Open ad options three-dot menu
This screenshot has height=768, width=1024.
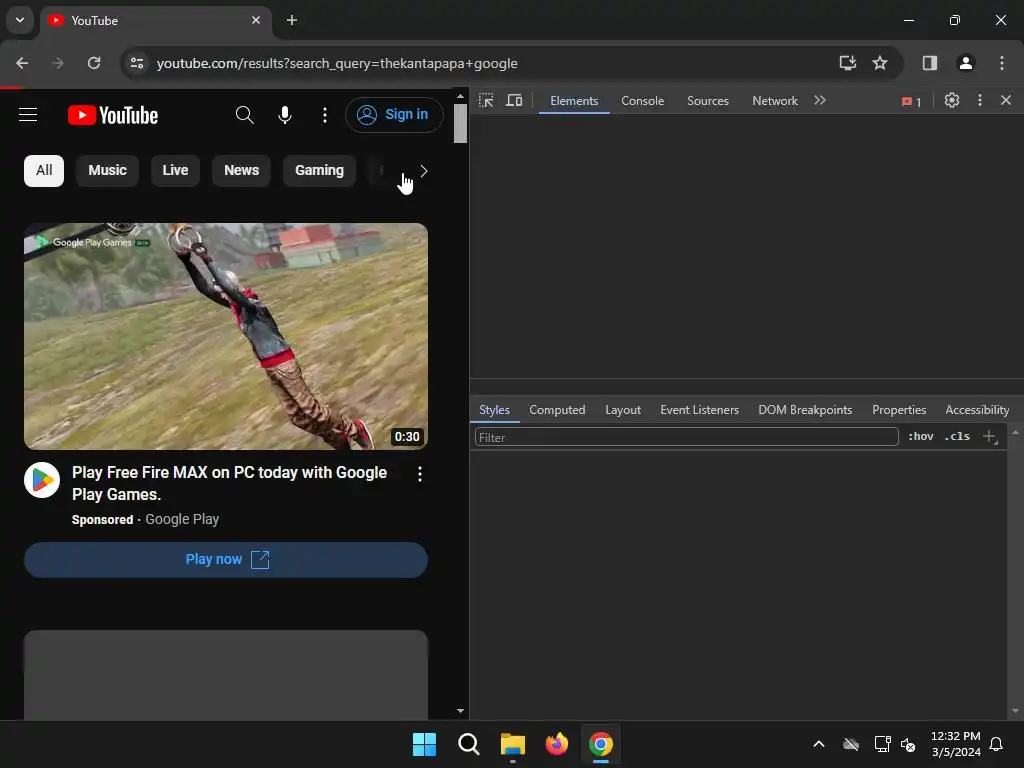tap(420, 474)
